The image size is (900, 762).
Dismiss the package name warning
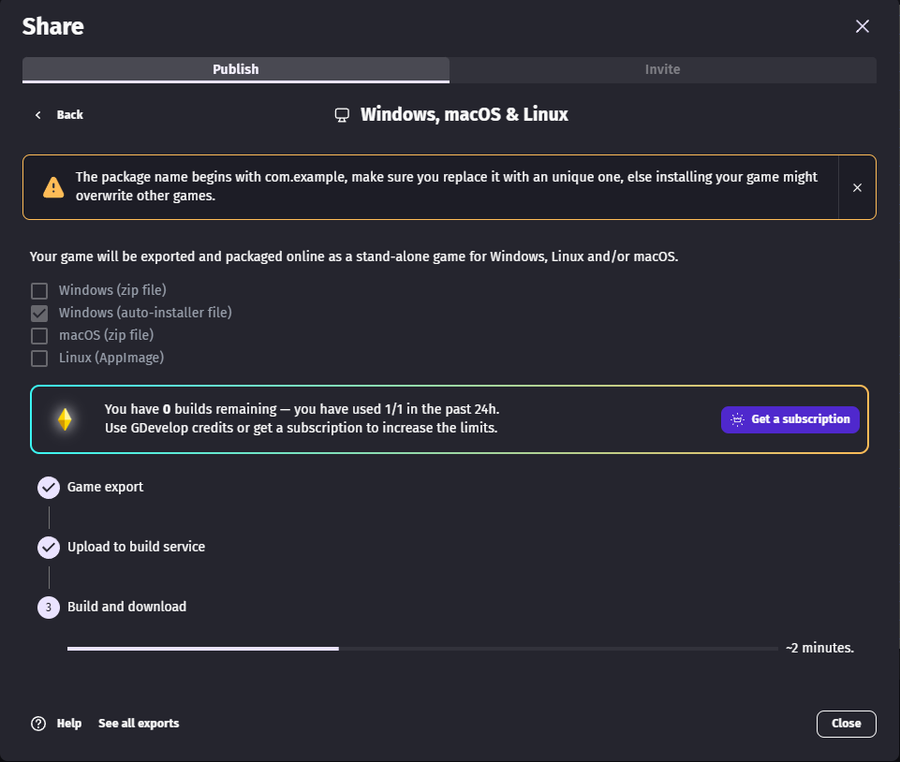pos(857,188)
